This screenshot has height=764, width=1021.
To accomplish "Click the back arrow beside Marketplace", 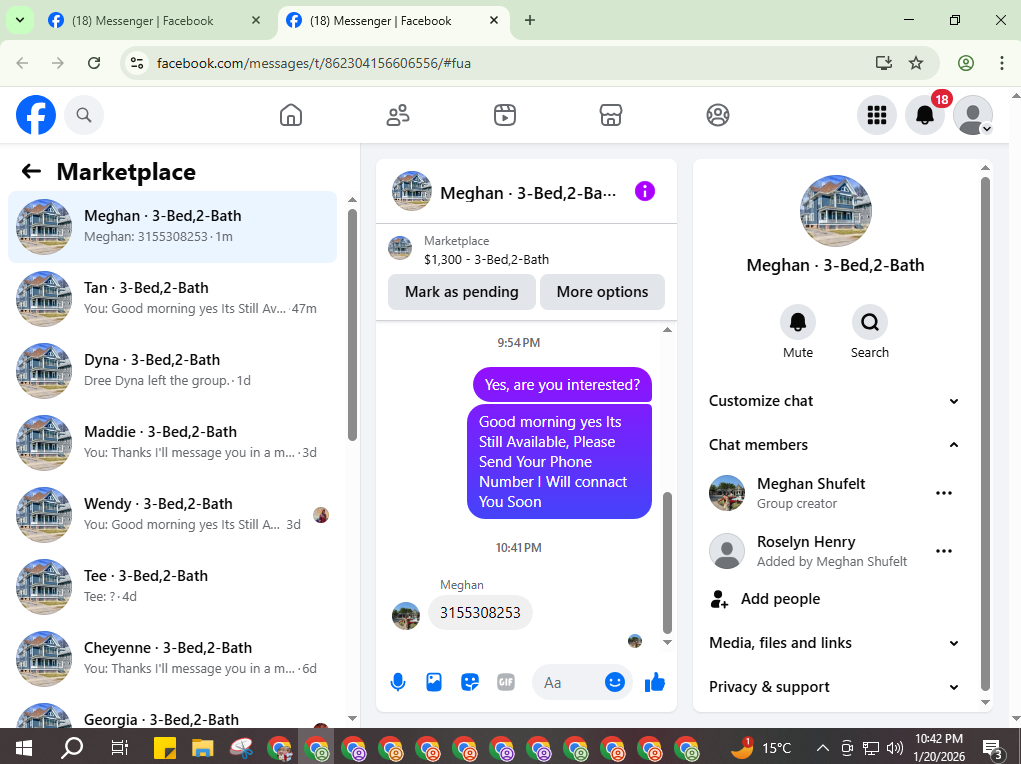I will 31,171.
